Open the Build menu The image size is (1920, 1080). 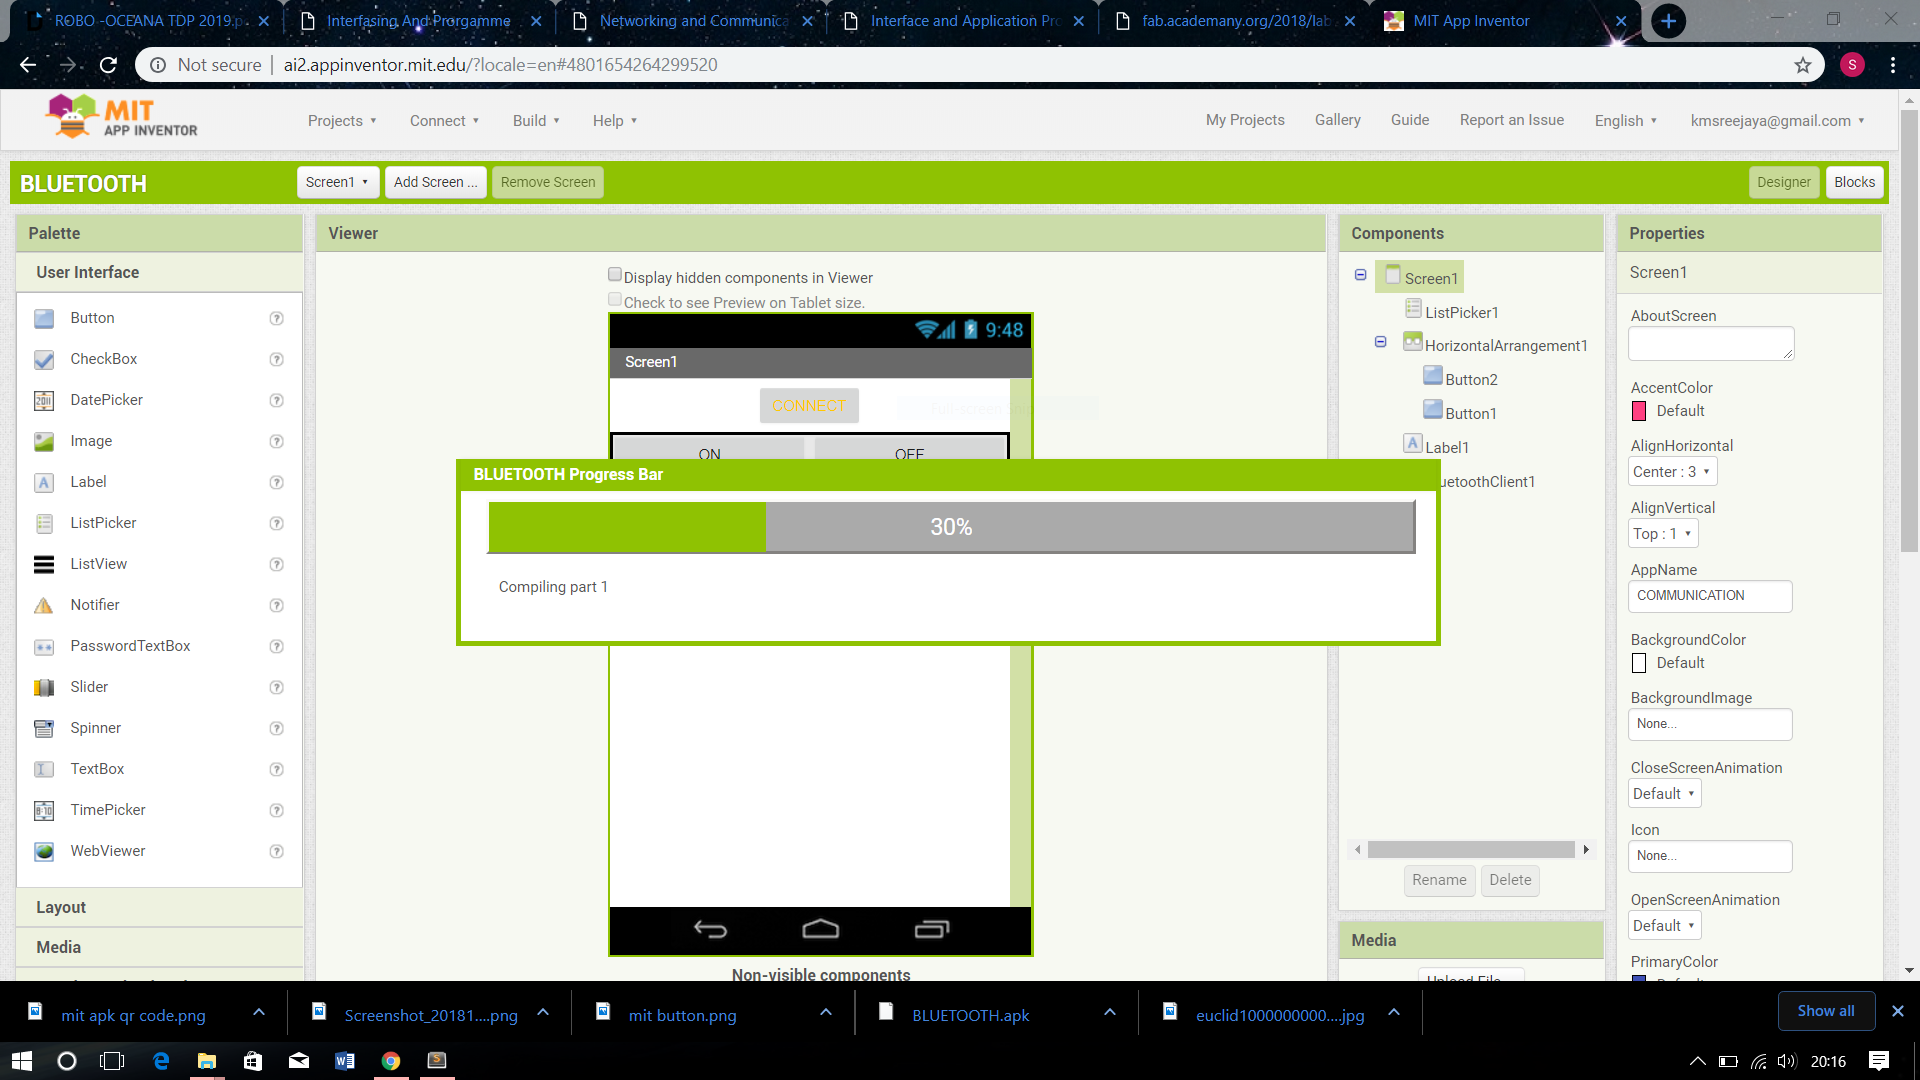point(534,120)
